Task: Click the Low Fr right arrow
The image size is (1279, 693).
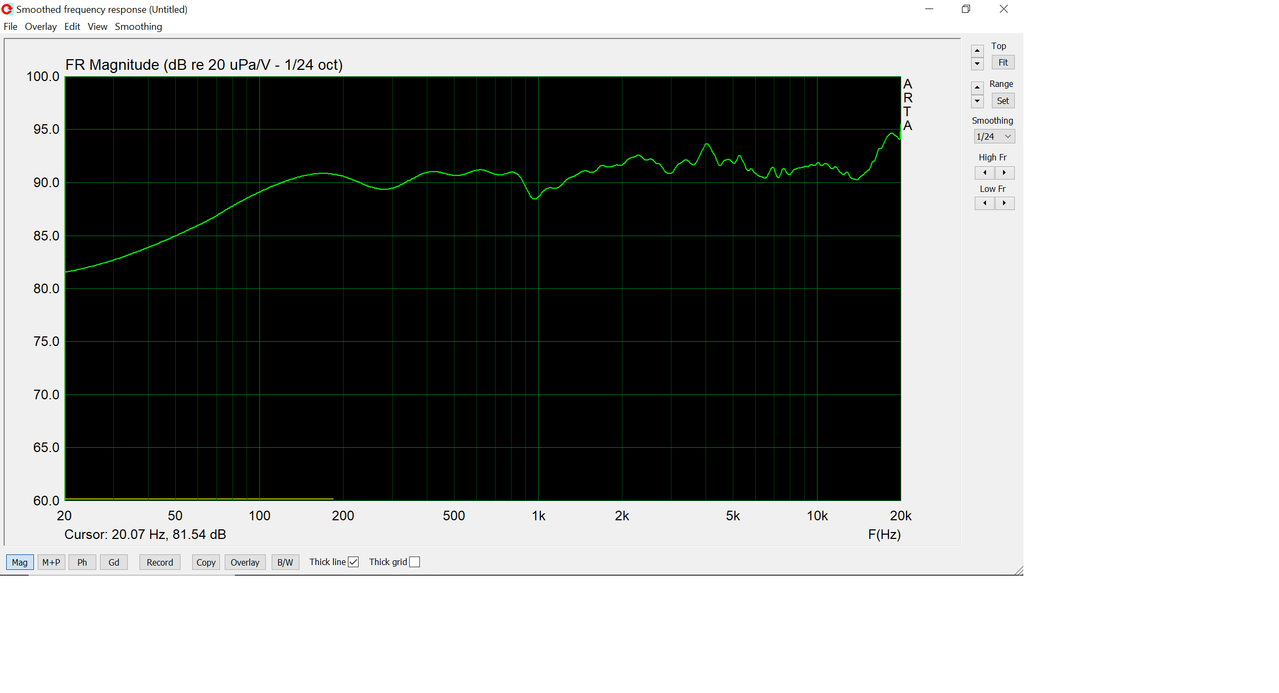Action: point(1005,203)
